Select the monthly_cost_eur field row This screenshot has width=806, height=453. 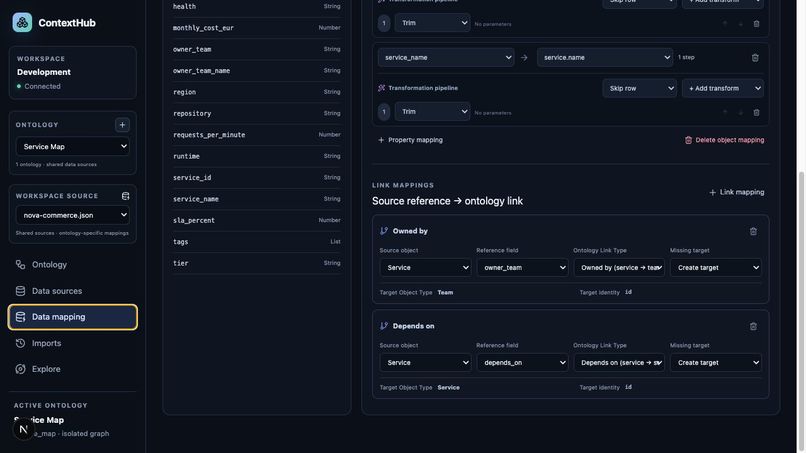pos(257,28)
